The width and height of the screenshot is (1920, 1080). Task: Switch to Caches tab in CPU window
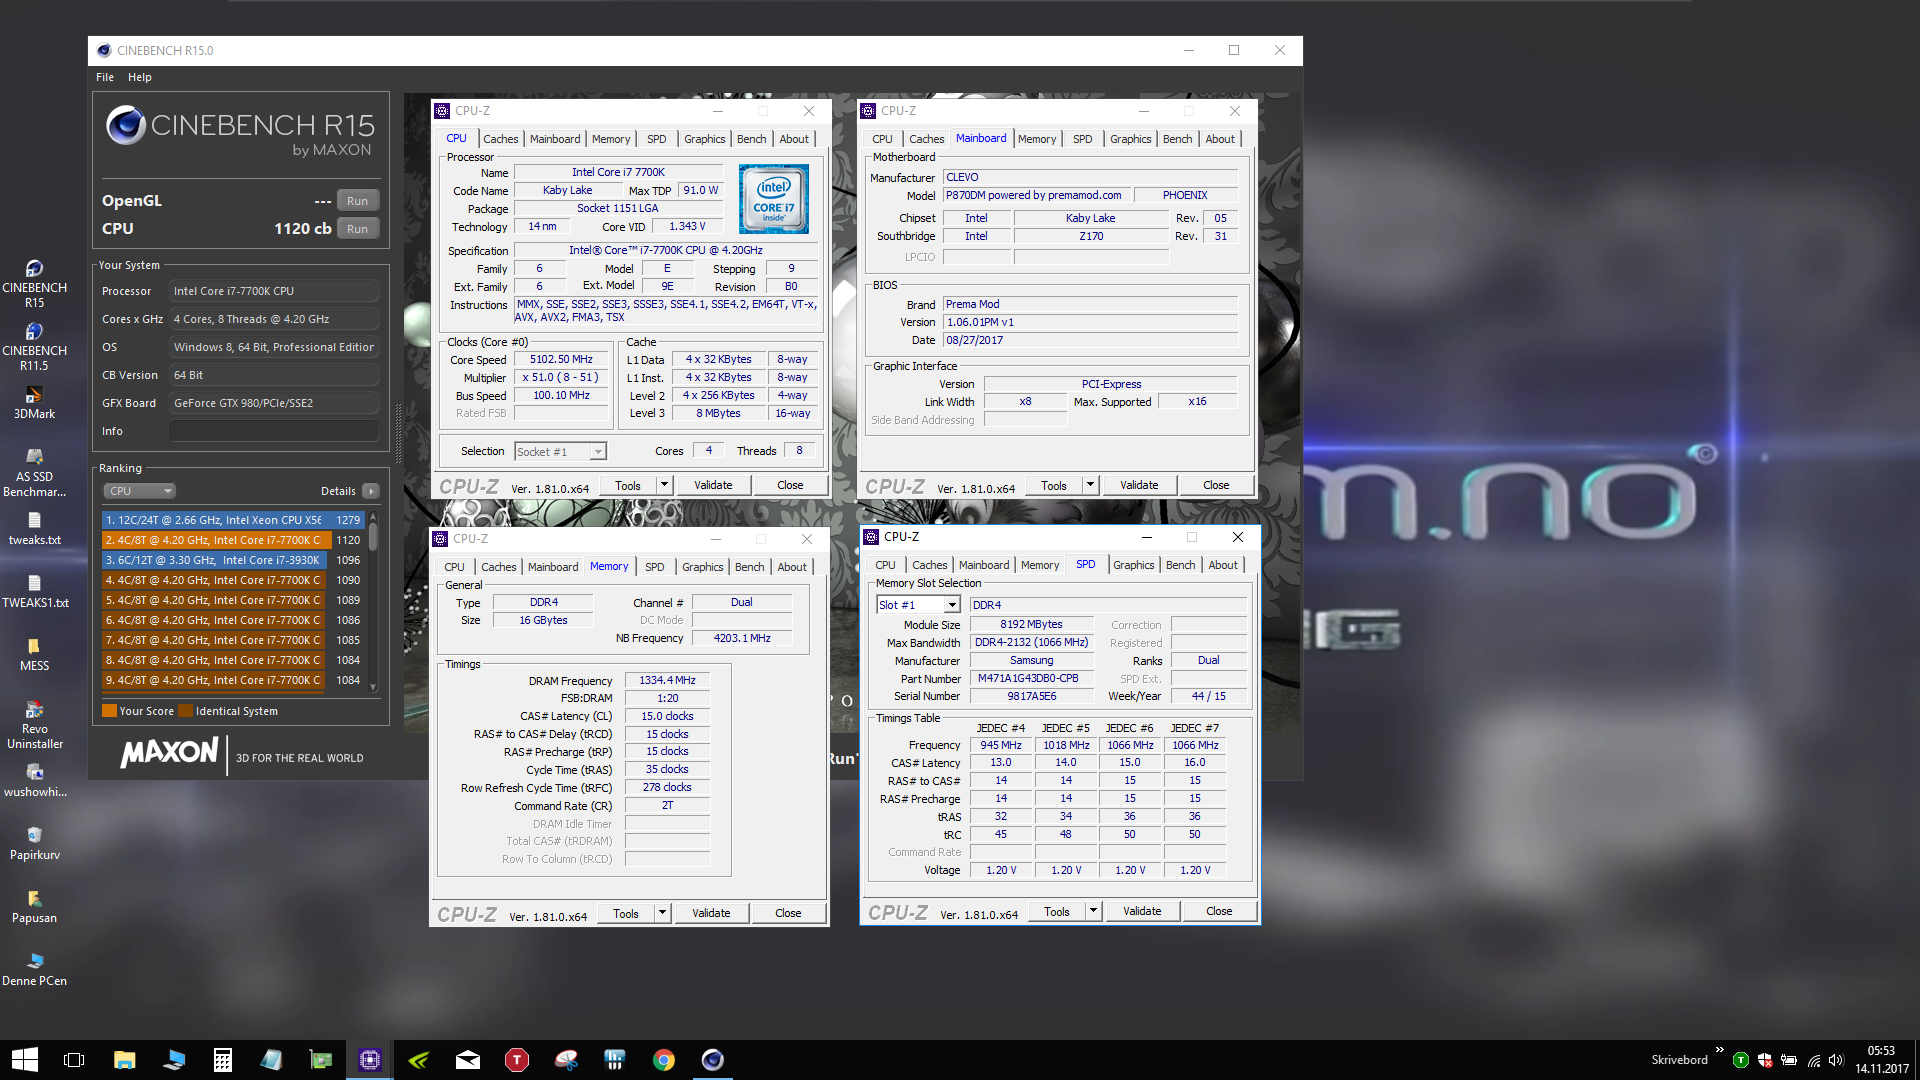[500, 139]
